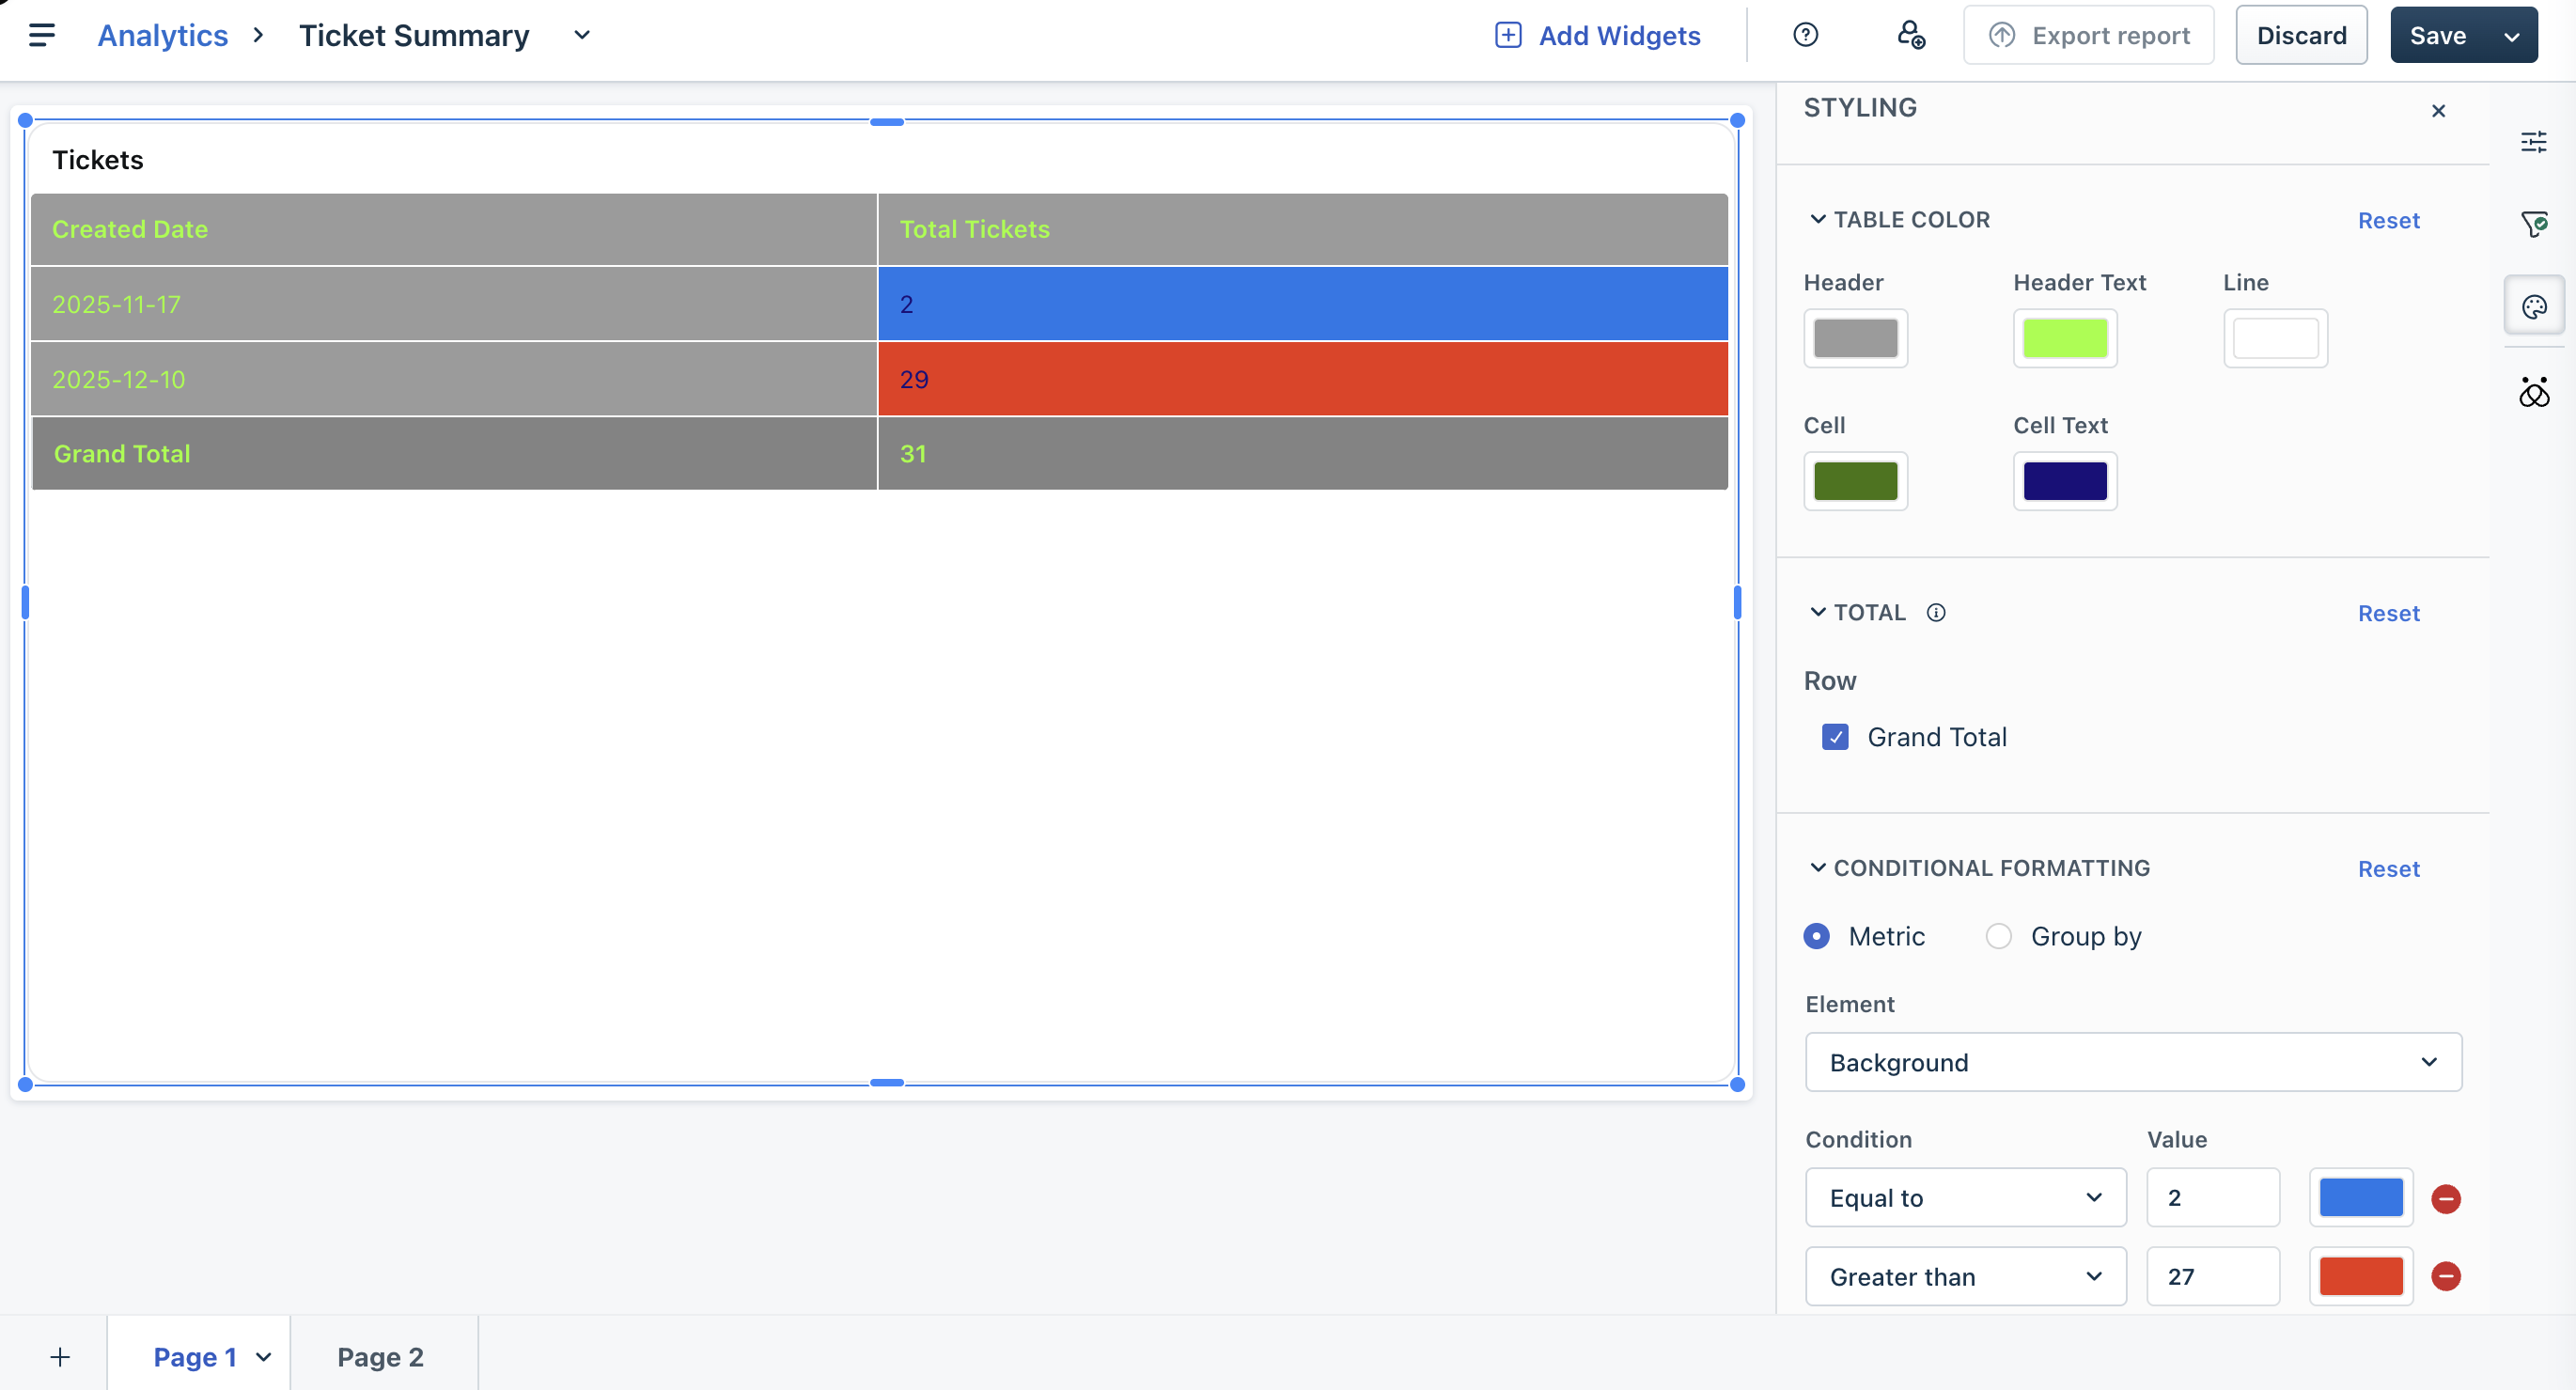Image resolution: width=2576 pixels, height=1390 pixels.
Task: Remove the Greater than 27 condition
Action: click(2445, 1276)
